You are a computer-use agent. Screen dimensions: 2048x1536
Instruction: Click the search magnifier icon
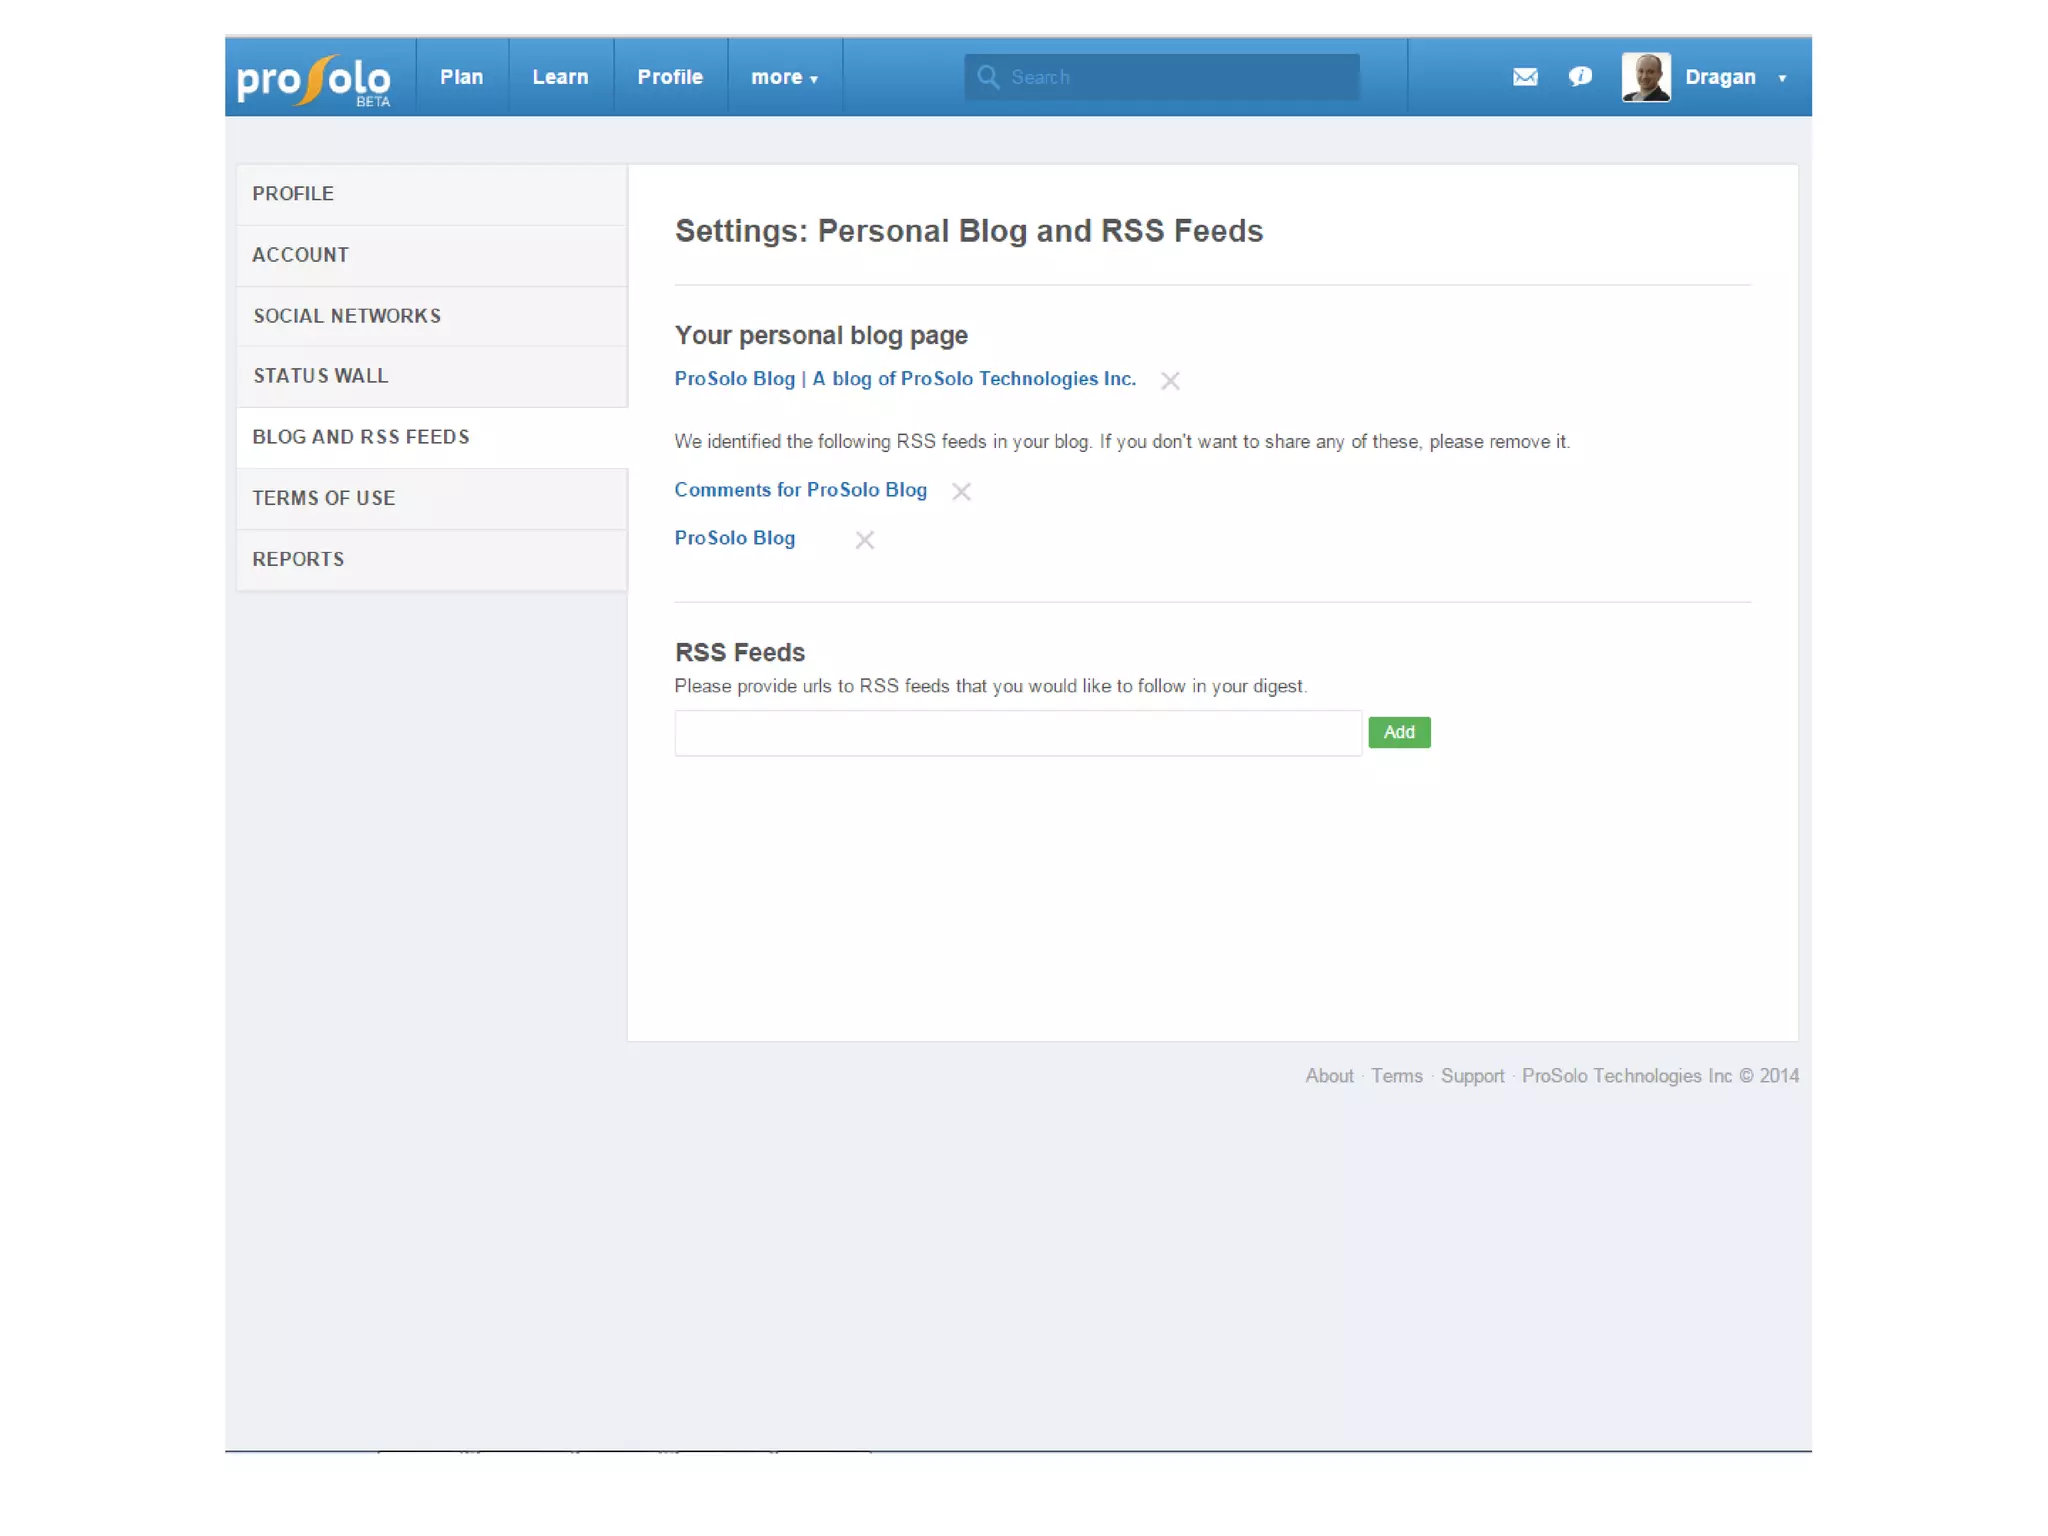tap(988, 77)
